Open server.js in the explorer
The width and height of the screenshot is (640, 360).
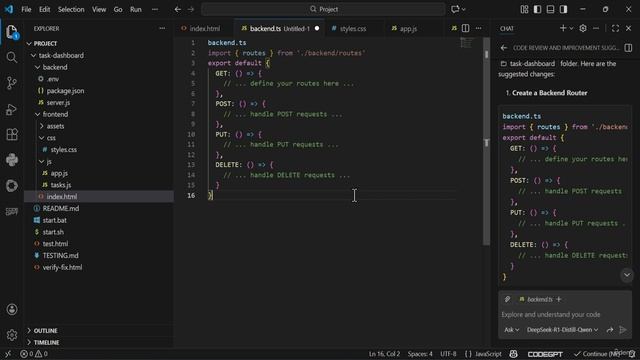point(58,102)
